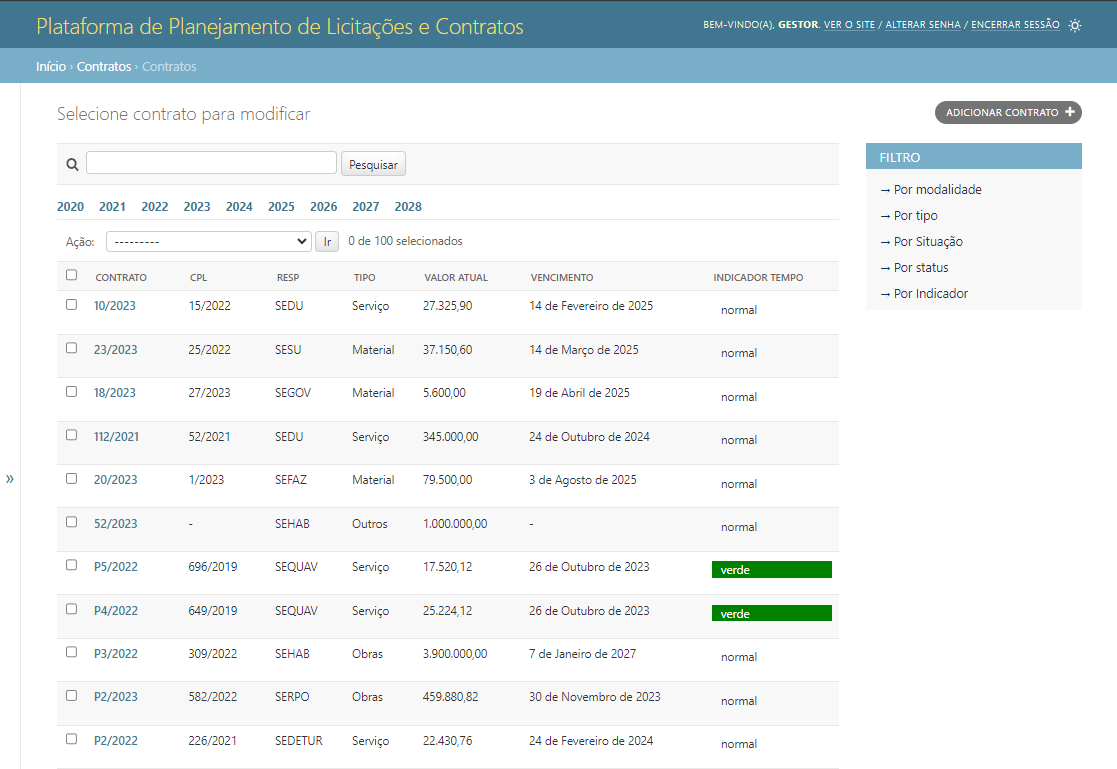Filter contracts by year 2022
The height and width of the screenshot is (769, 1117).
coord(155,207)
